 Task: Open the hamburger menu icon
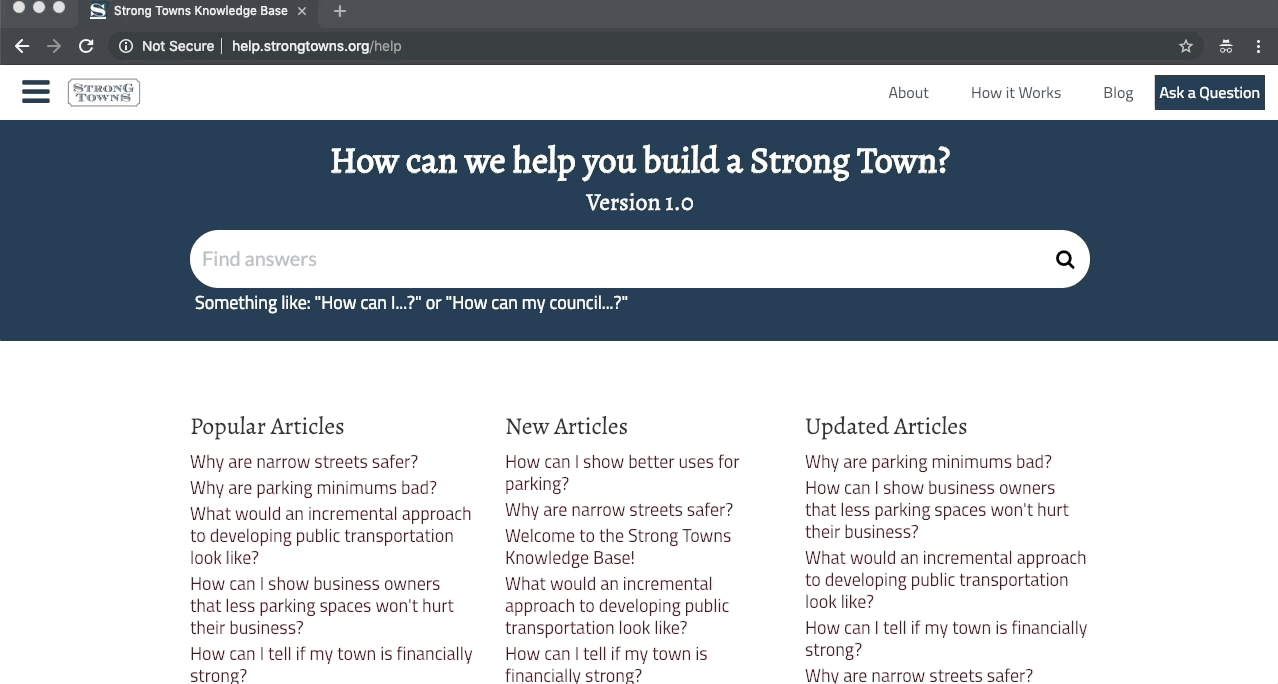click(36, 92)
